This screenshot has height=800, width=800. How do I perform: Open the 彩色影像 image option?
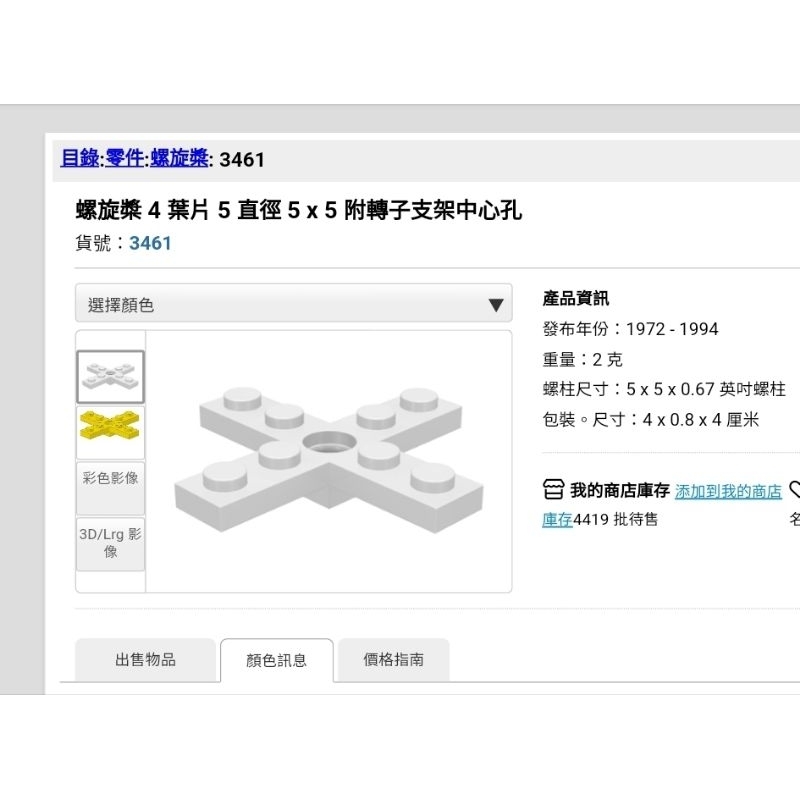(x=110, y=488)
